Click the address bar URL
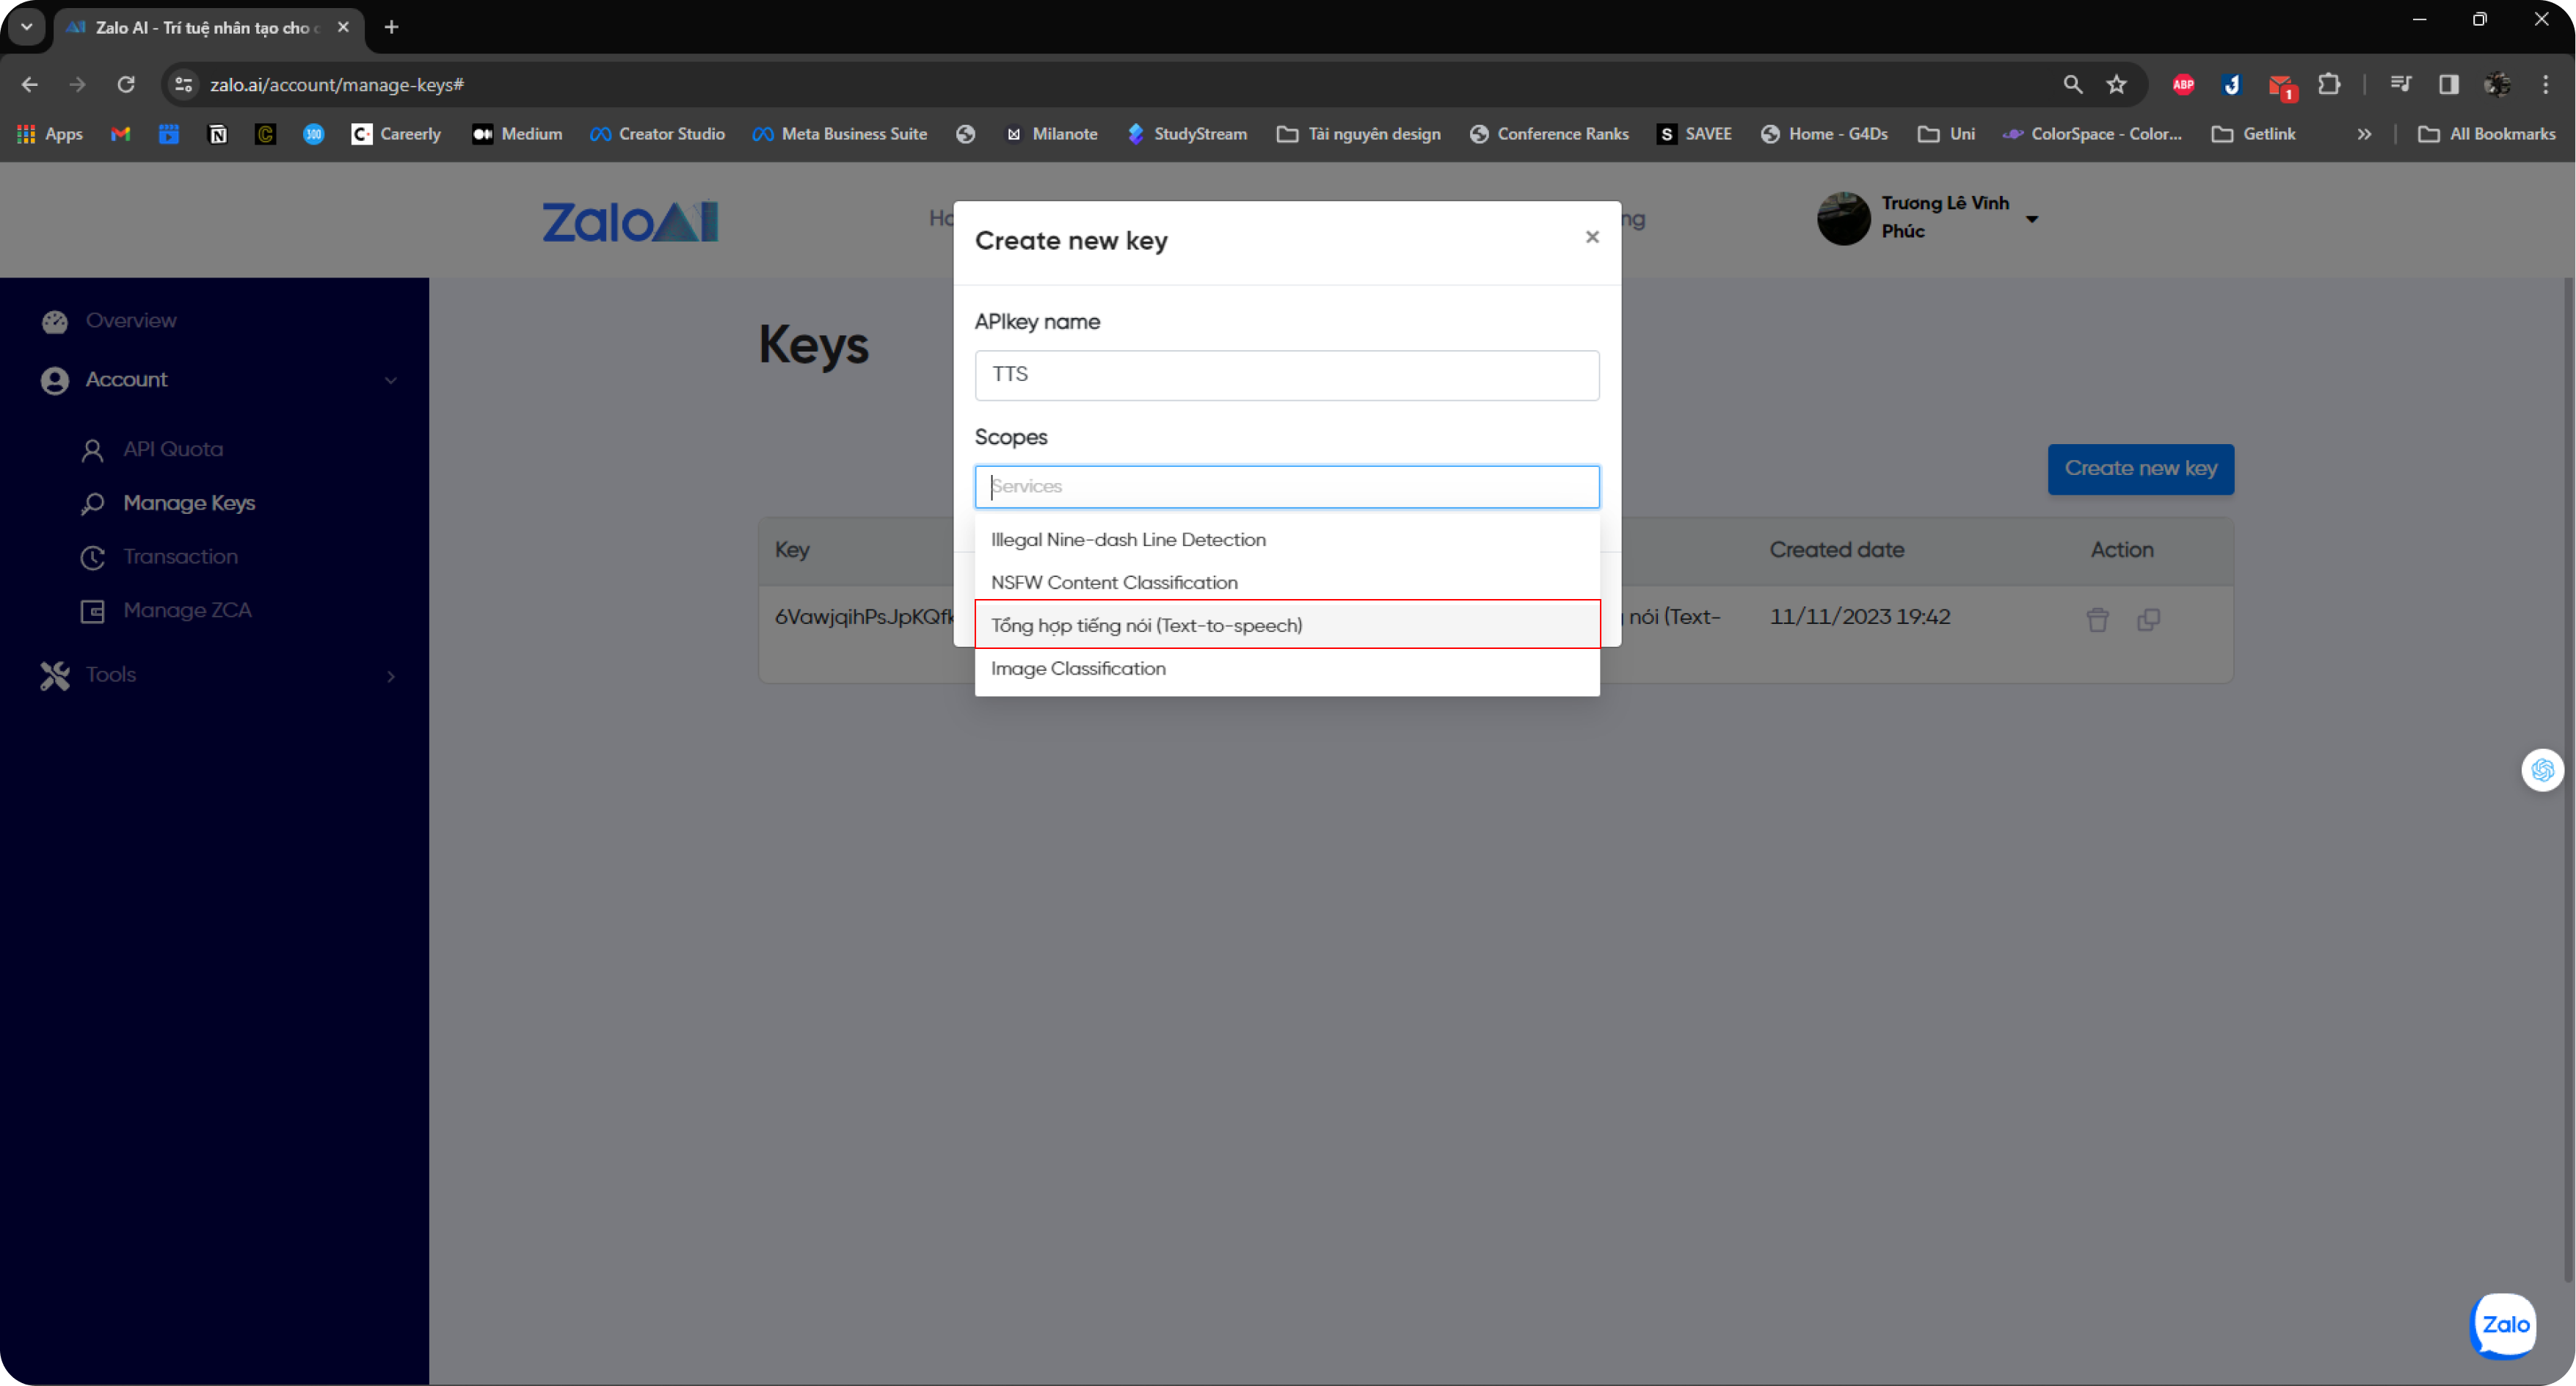Image resolution: width=2576 pixels, height=1386 pixels. point(336,85)
